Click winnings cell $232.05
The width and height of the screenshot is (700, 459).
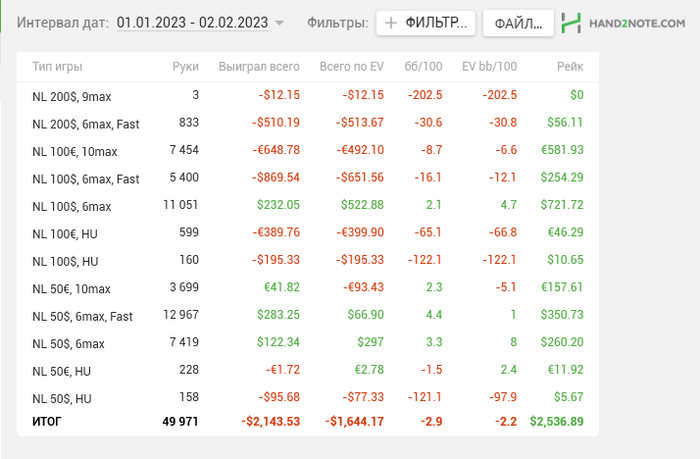click(x=278, y=205)
